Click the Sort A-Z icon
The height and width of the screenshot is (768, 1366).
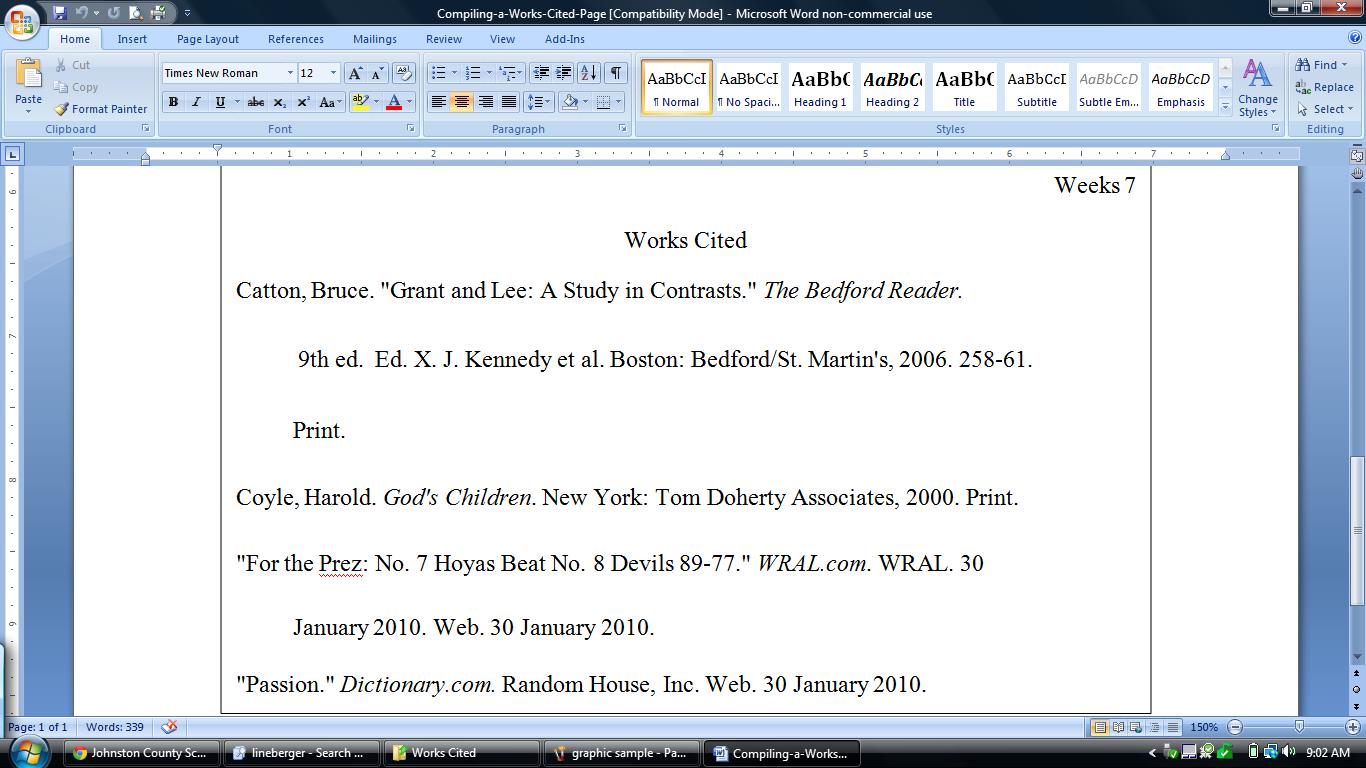589,73
